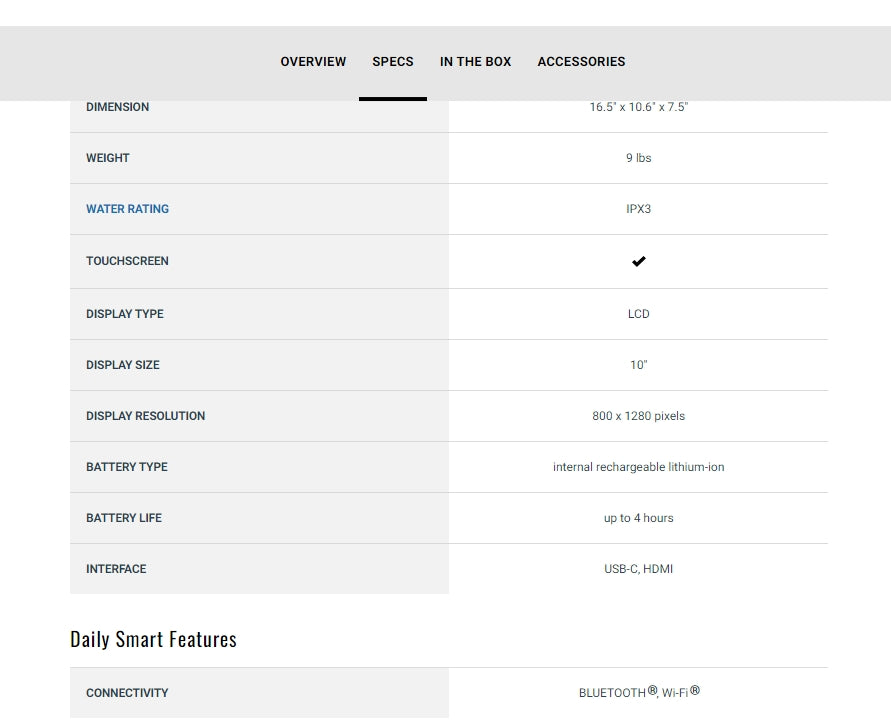This screenshot has height=727, width=891.
Task: Click the Connectivity row label
Action: pyautogui.click(x=127, y=693)
